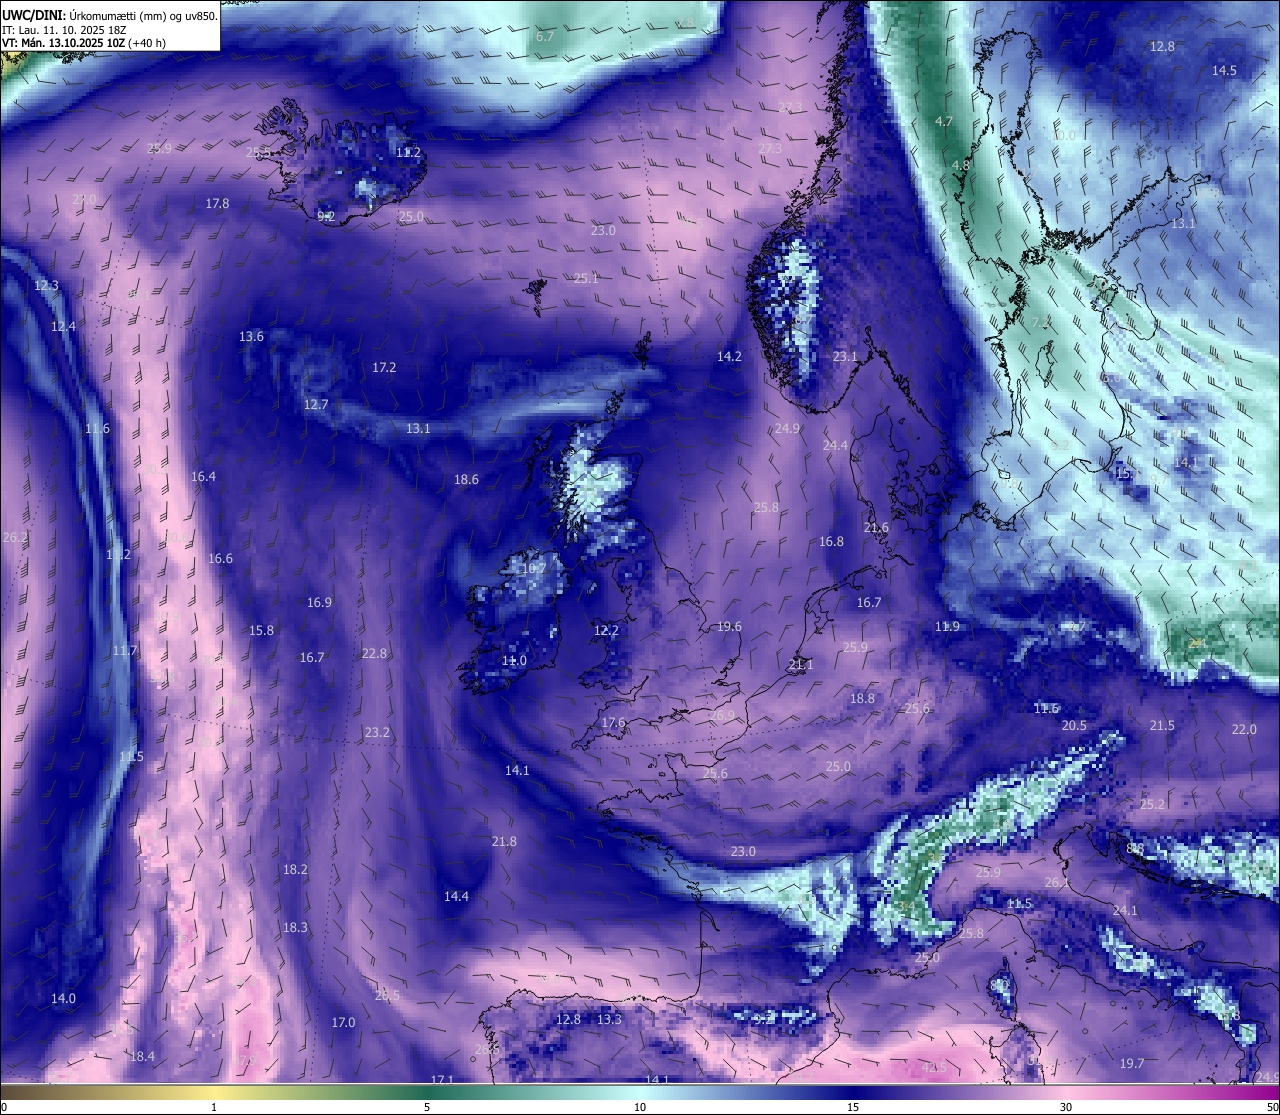Click the value 14.2 west of Norway
The image size is (1280, 1115).
click(729, 356)
